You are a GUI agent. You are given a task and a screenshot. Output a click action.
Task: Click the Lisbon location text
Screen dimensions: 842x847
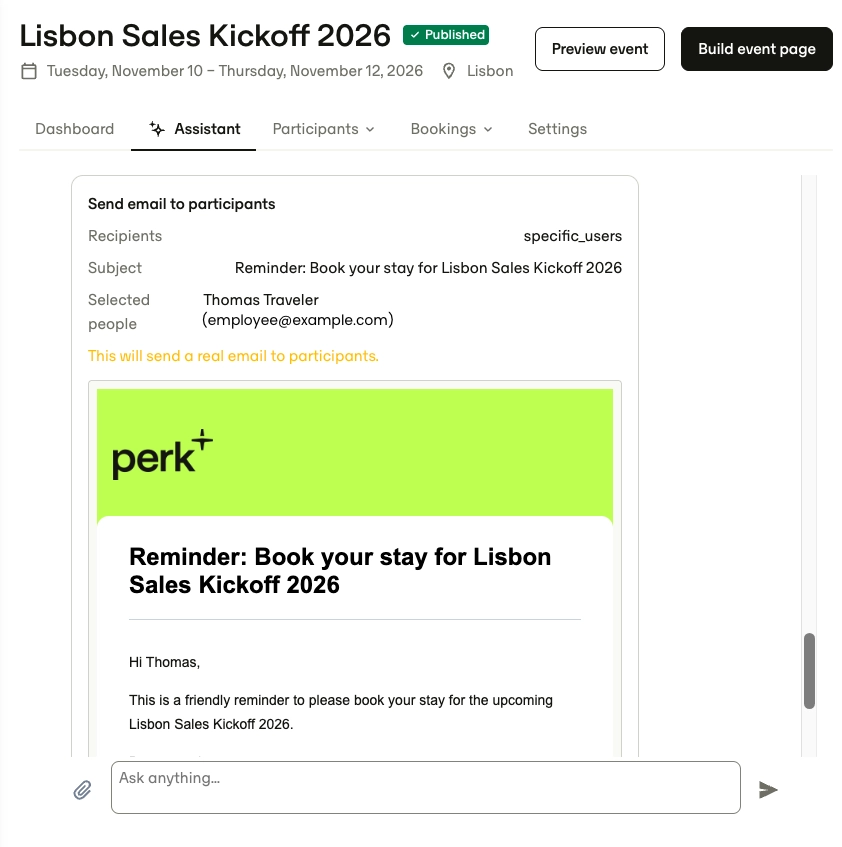pos(490,71)
